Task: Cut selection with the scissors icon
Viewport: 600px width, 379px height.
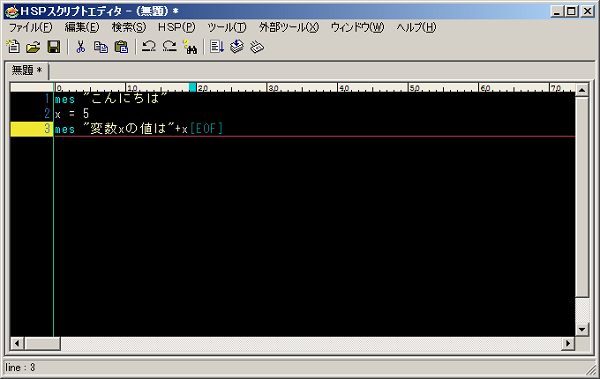Action: (x=80, y=47)
